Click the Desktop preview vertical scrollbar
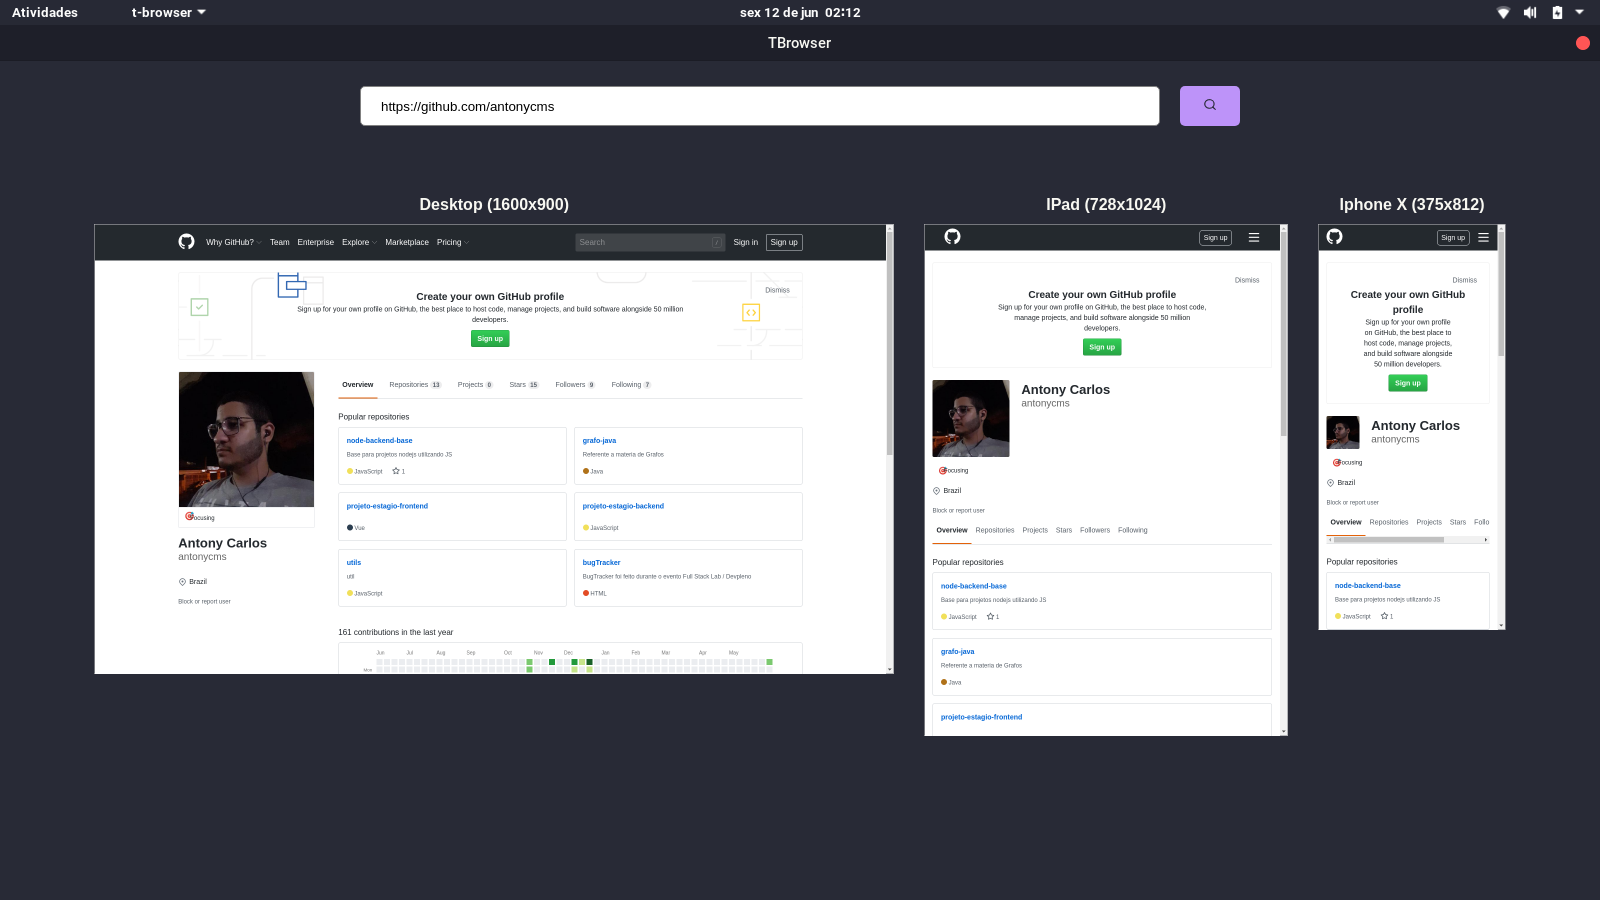This screenshot has width=1600, height=900. point(889,345)
